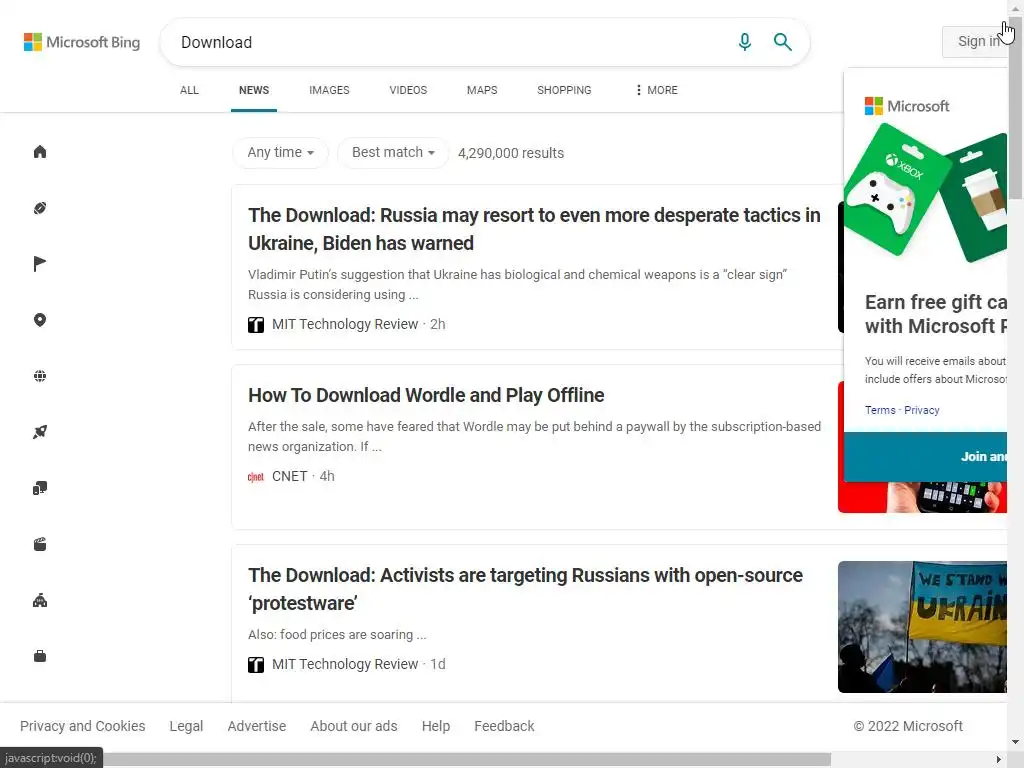Open the clapperboard entertainment category icon
This screenshot has height=768, width=1024.
(x=40, y=544)
